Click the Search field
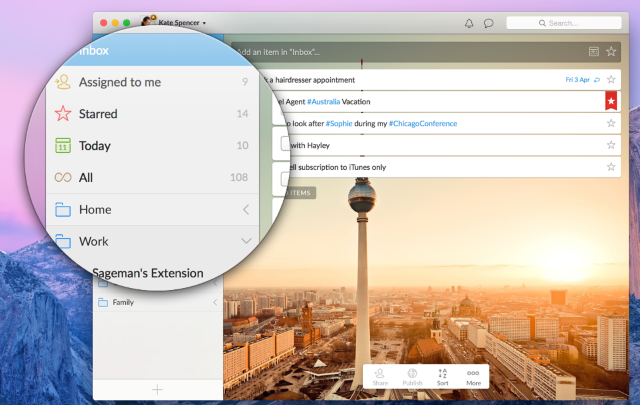The image size is (640, 405). 564,23
